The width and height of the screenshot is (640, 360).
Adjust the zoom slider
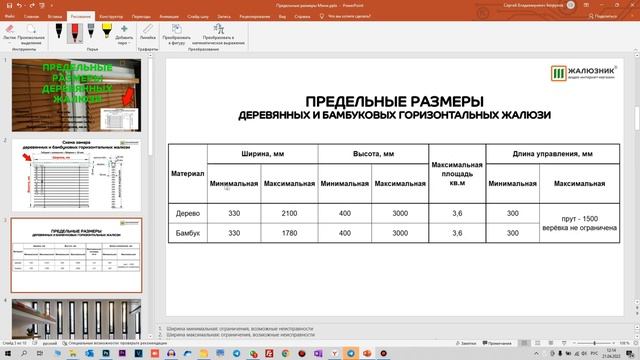point(594,343)
